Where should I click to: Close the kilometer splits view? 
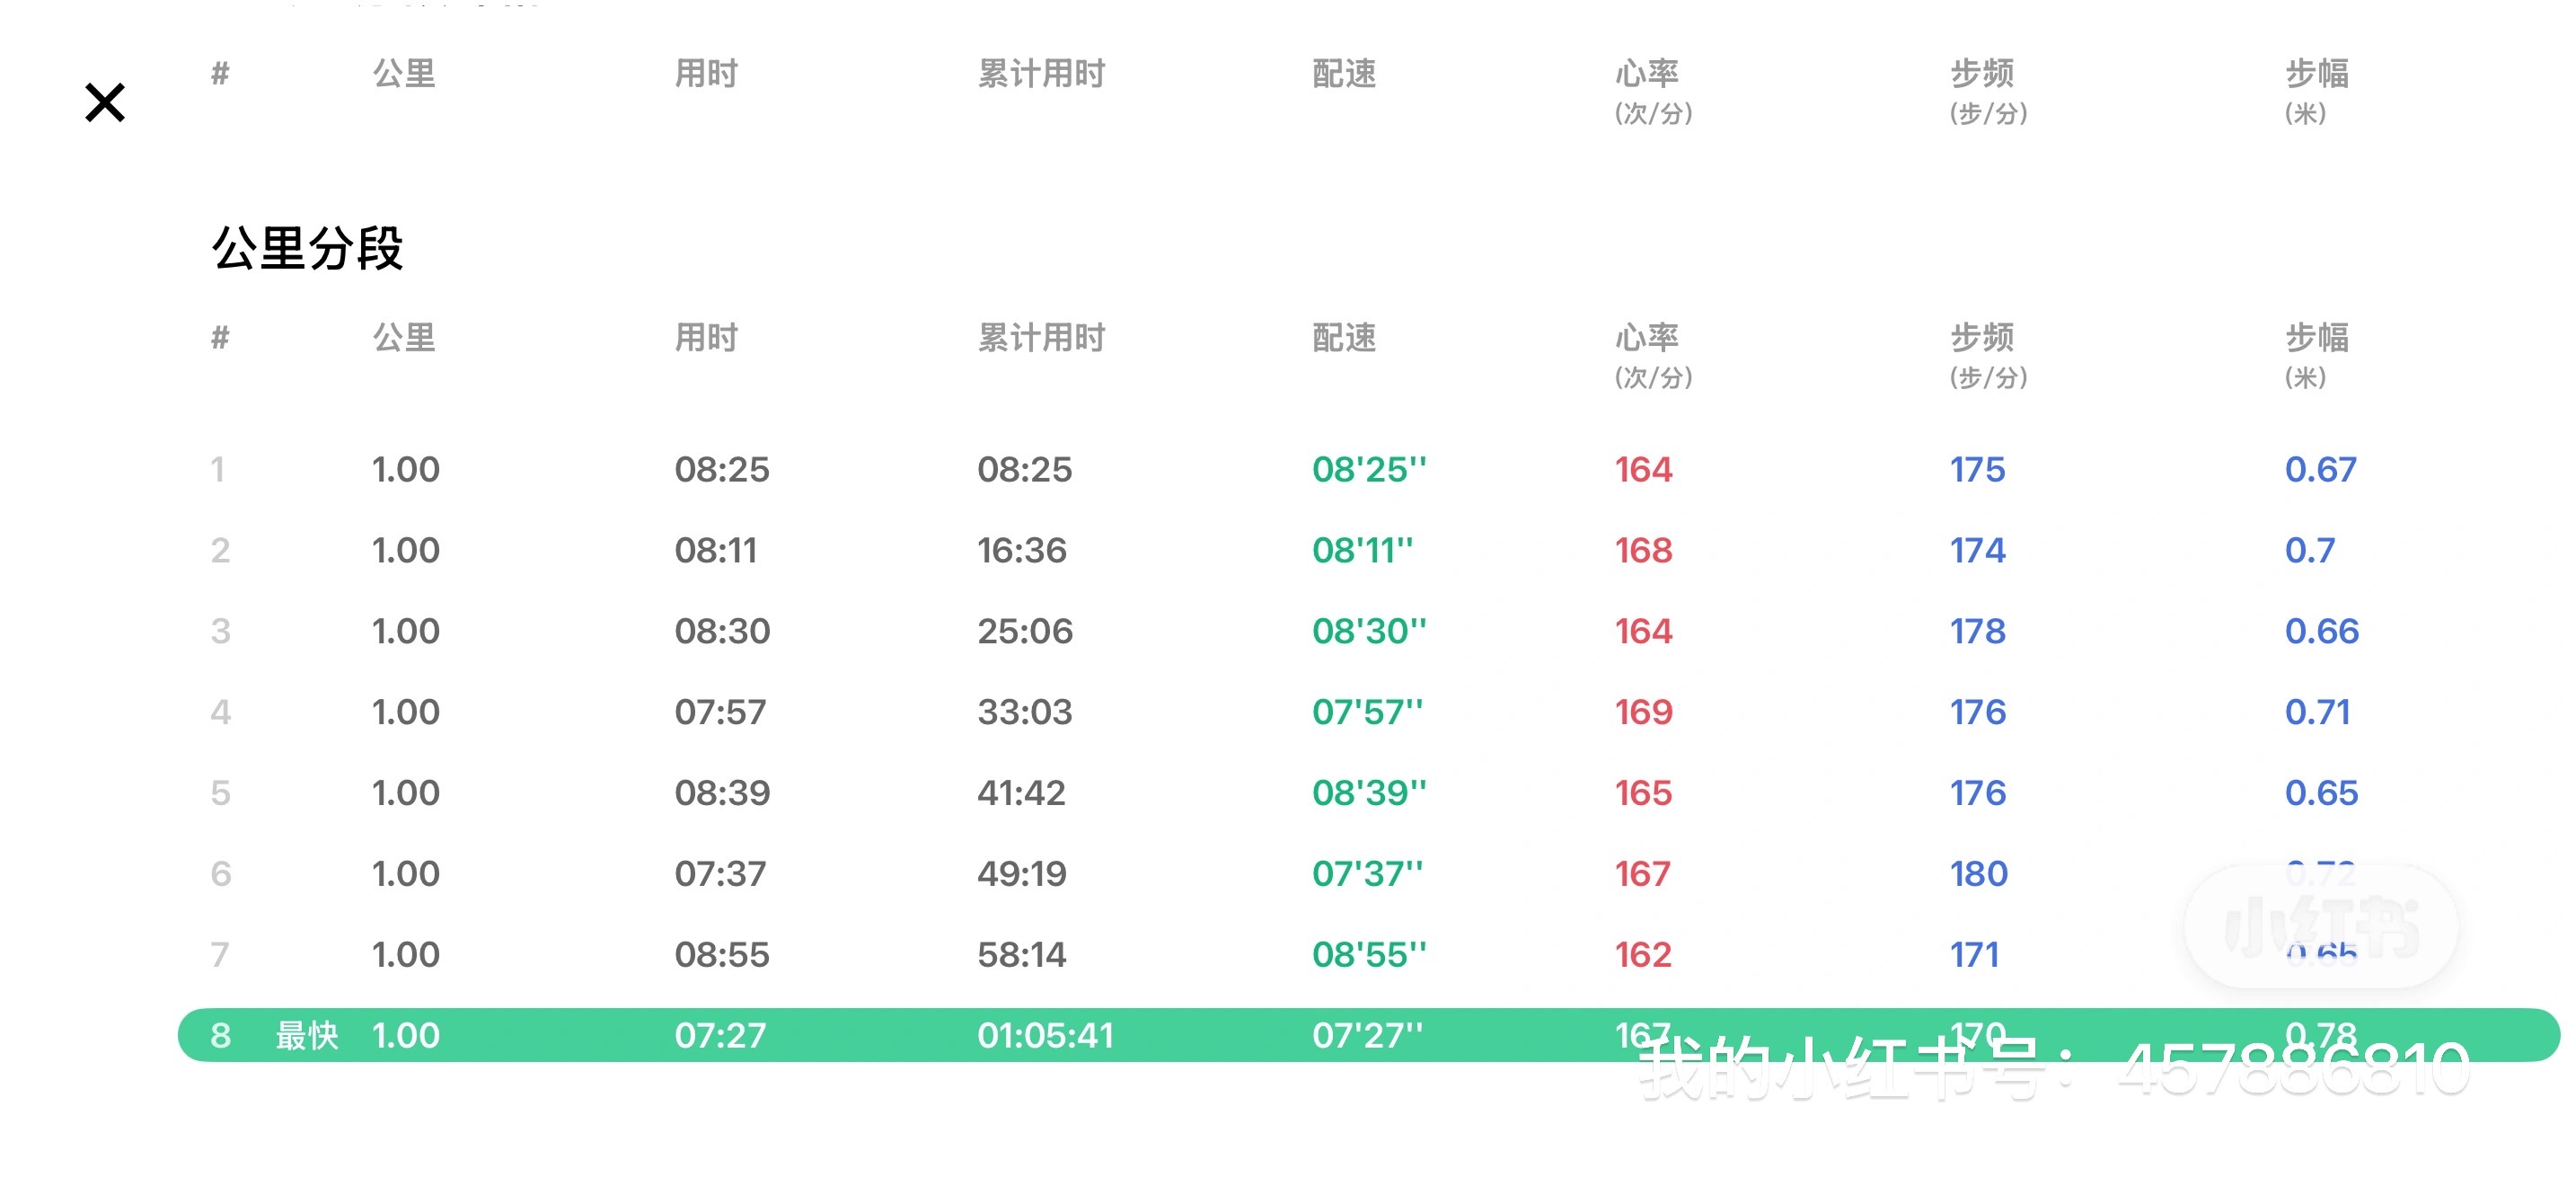(x=105, y=103)
